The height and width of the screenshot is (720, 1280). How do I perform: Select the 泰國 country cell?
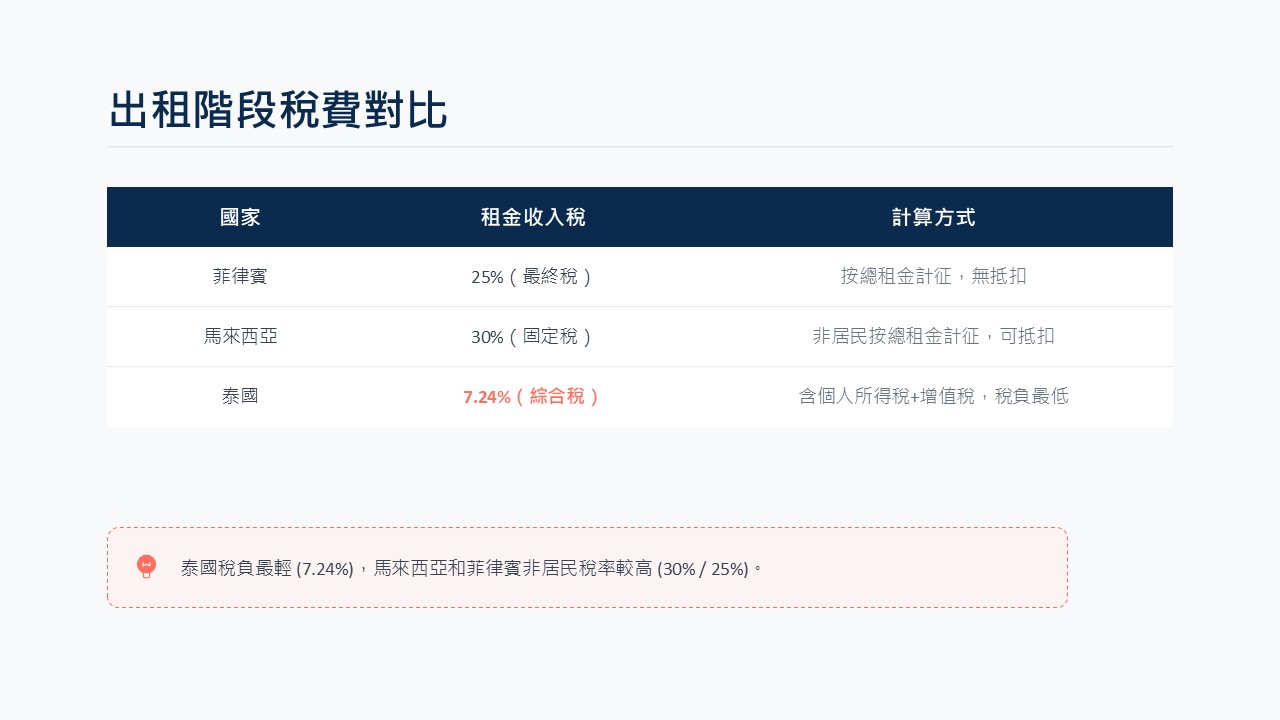tap(240, 397)
